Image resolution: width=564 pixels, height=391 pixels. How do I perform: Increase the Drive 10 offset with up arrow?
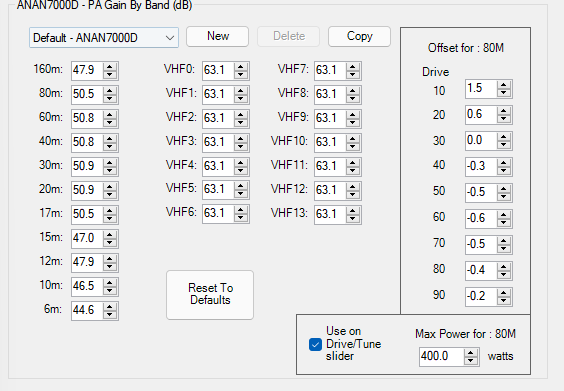[x=504, y=85]
